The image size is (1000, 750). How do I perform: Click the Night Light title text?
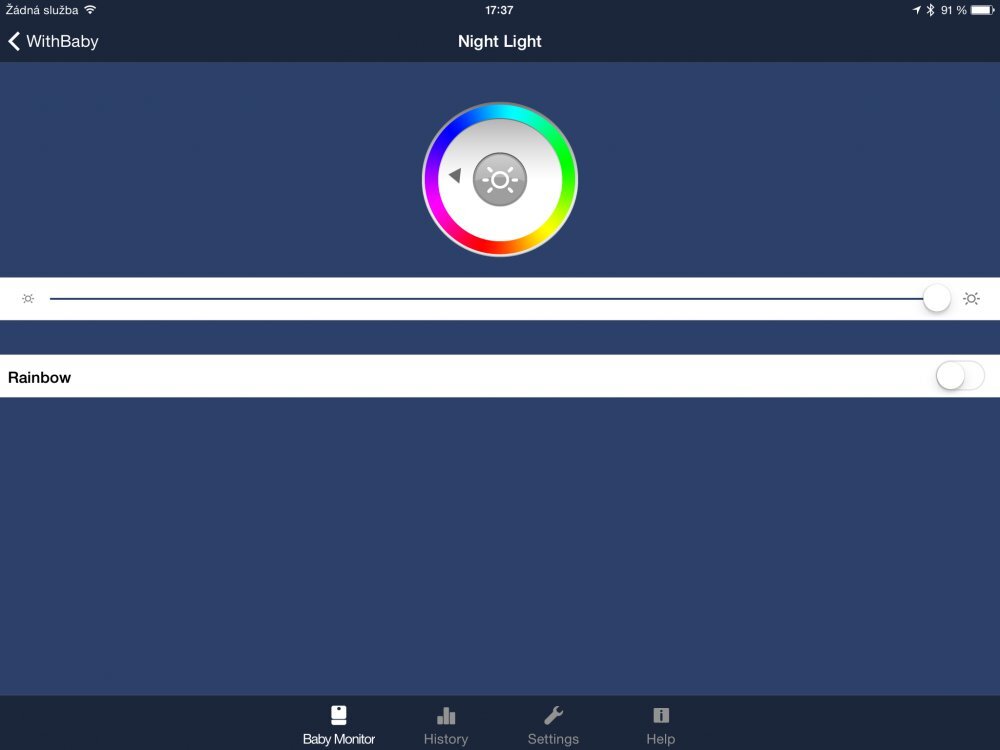click(x=500, y=41)
